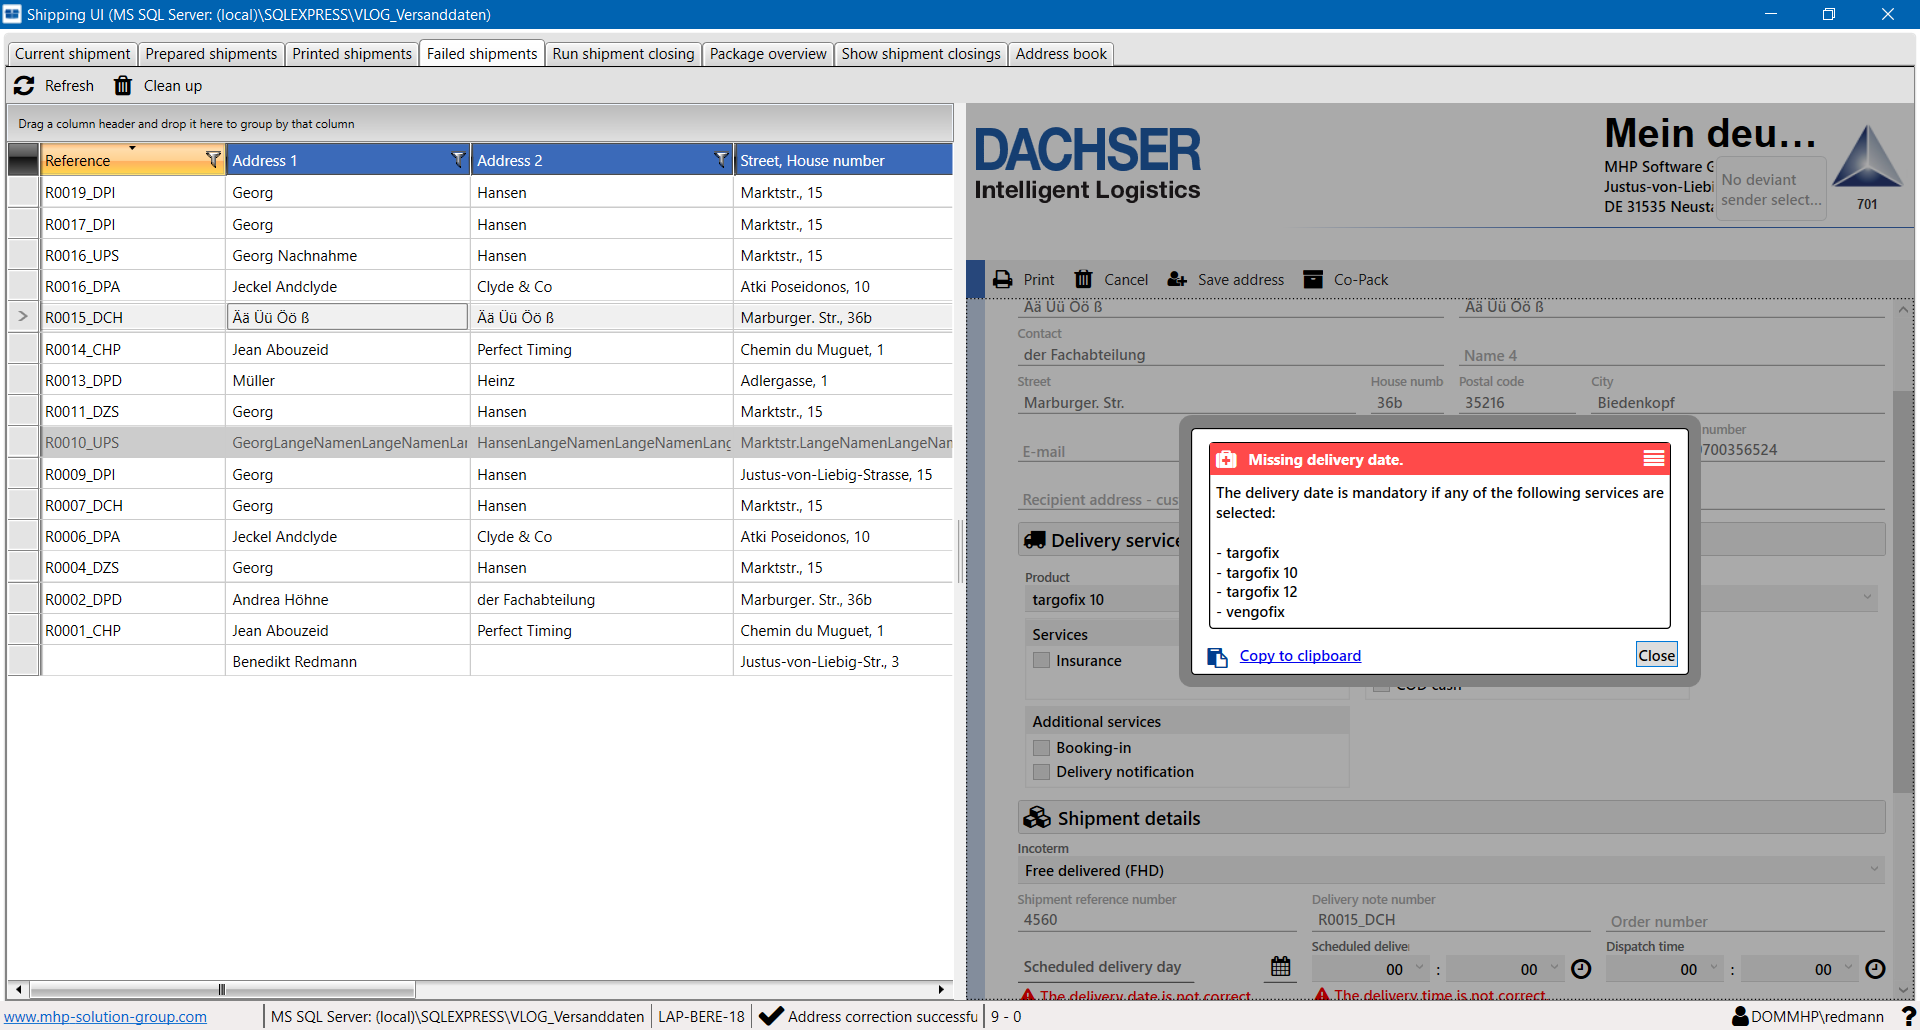This screenshot has width=1920, height=1030.
Task: Switch to the Printed shipments tab
Action: point(351,54)
